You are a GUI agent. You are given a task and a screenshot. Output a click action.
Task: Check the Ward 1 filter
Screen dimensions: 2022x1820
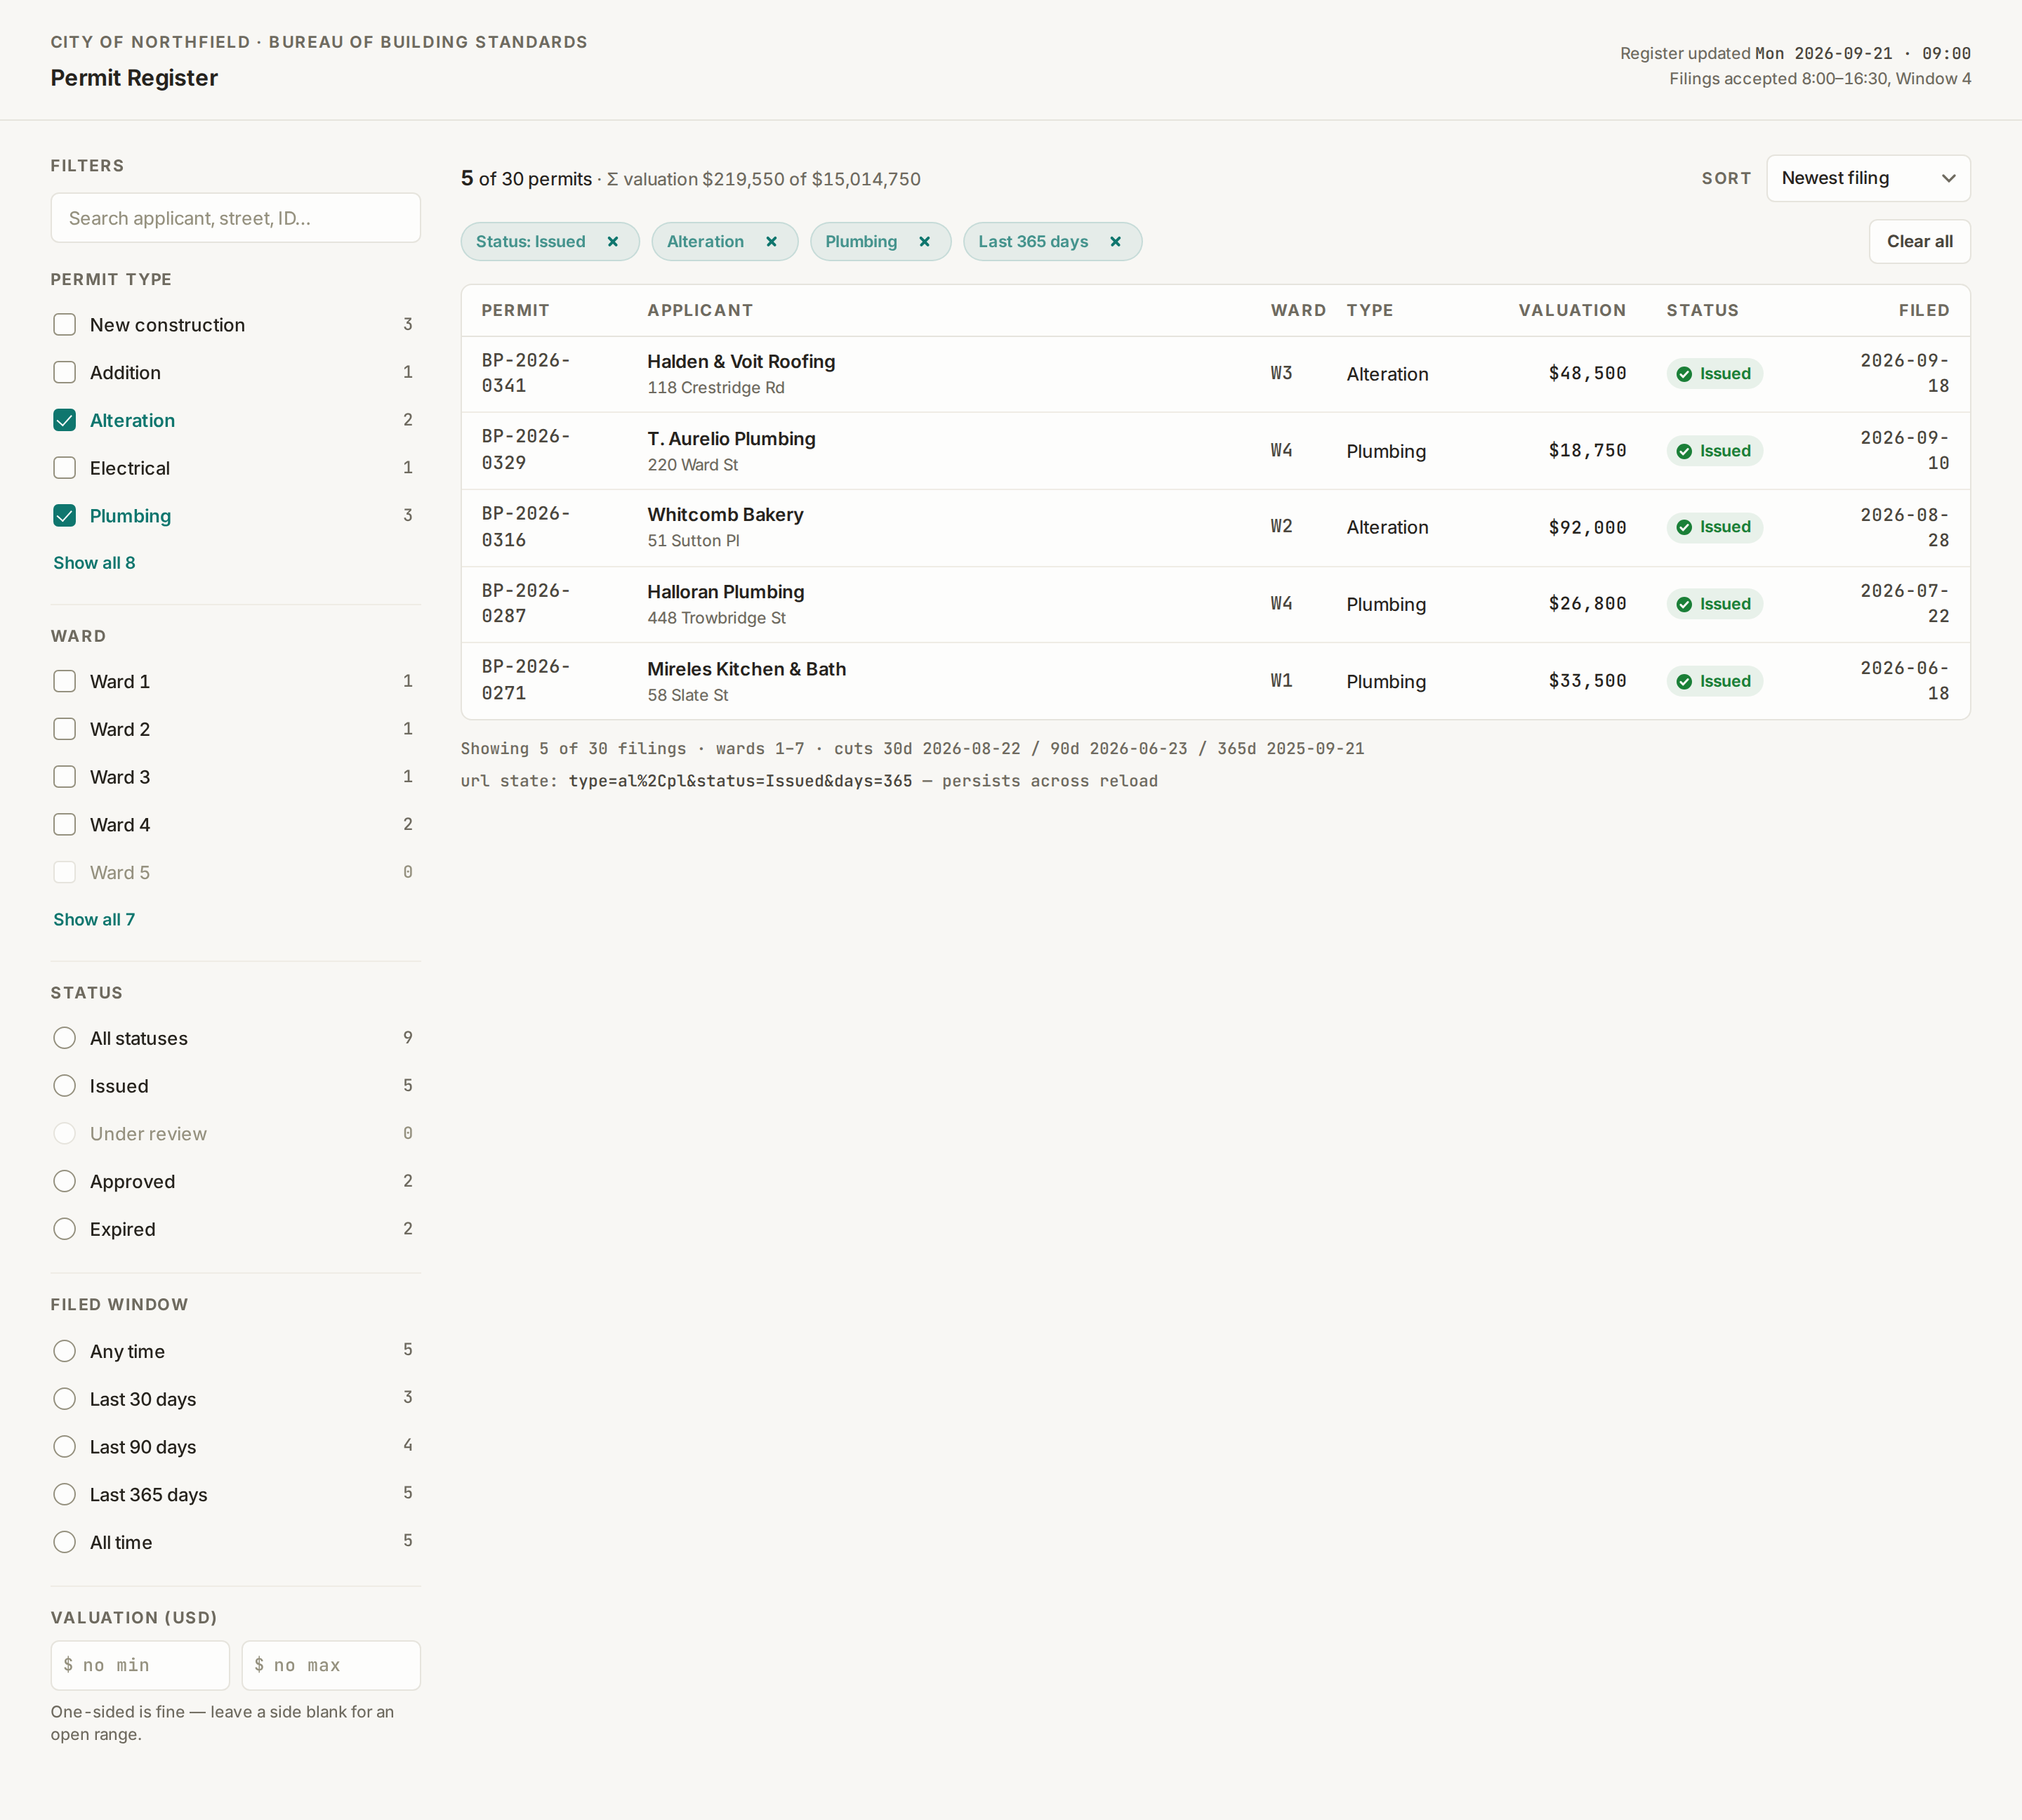tap(65, 682)
